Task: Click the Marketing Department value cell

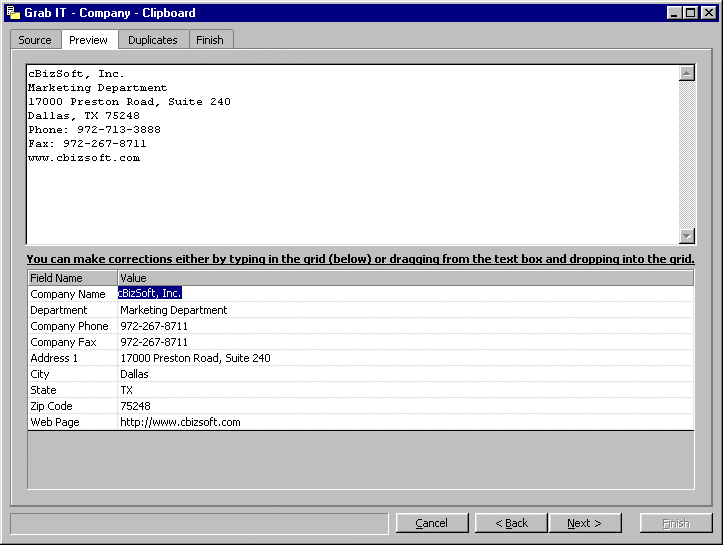Action: 406,310
